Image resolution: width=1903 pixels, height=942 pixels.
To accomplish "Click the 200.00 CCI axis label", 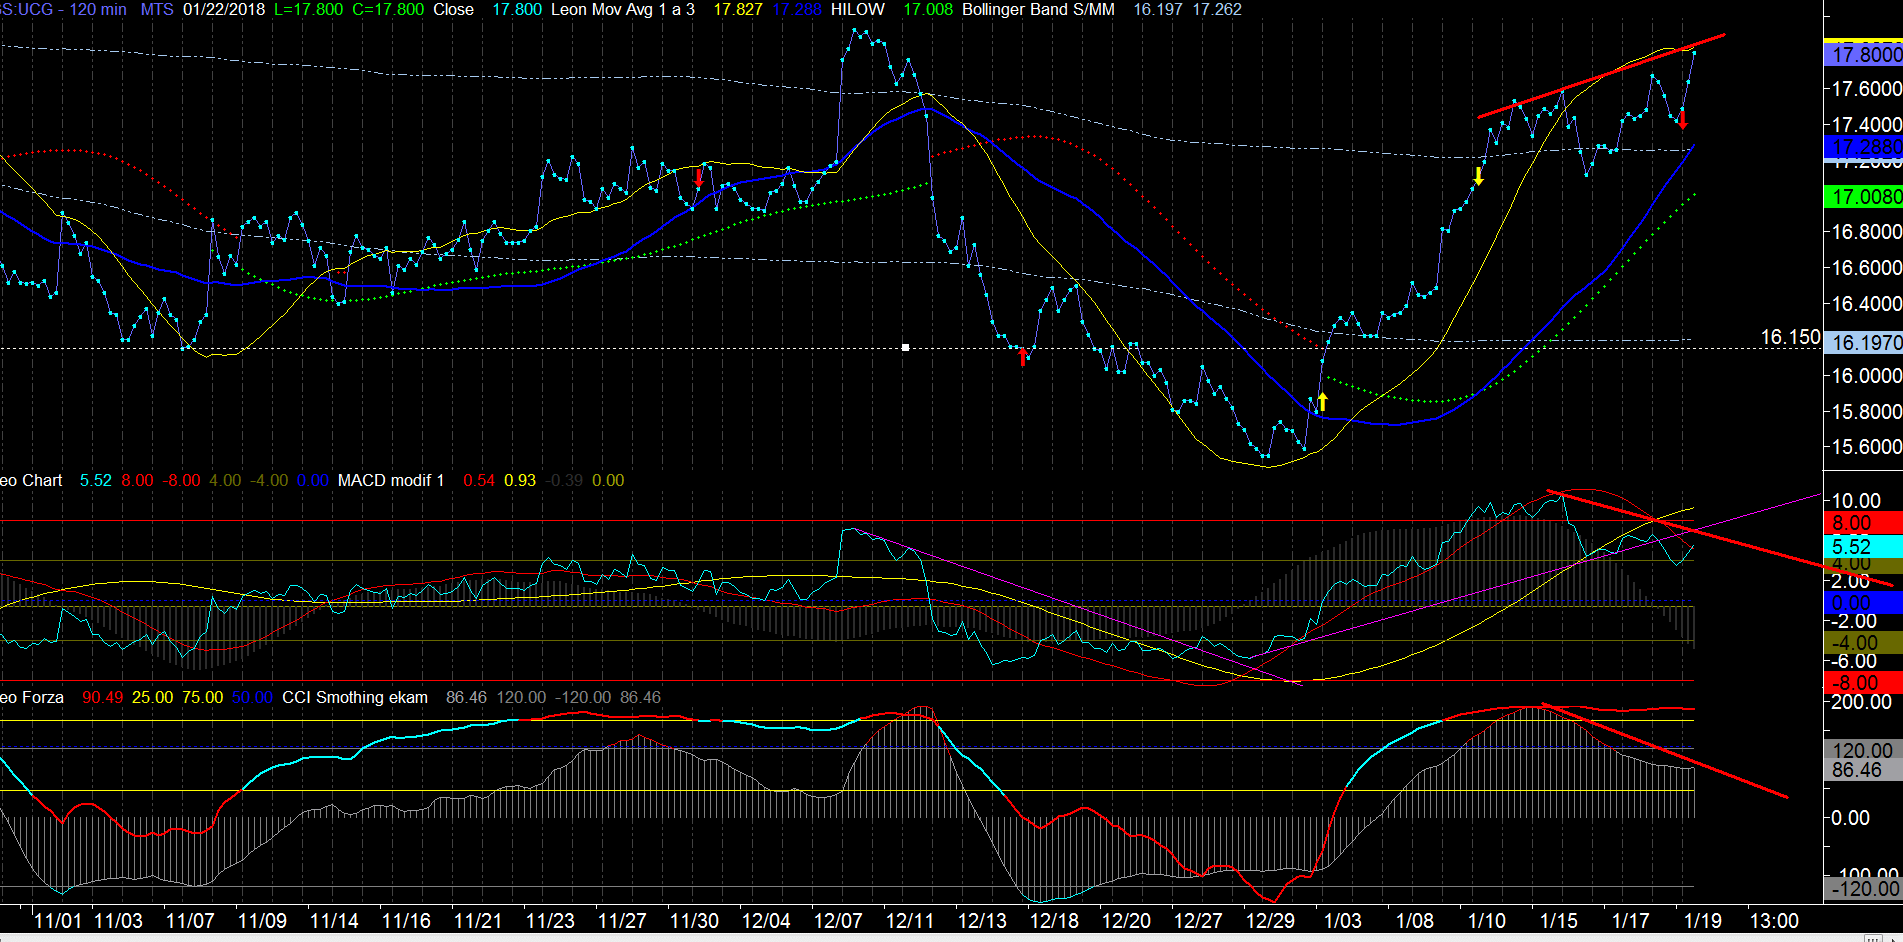I will [x=1861, y=702].
